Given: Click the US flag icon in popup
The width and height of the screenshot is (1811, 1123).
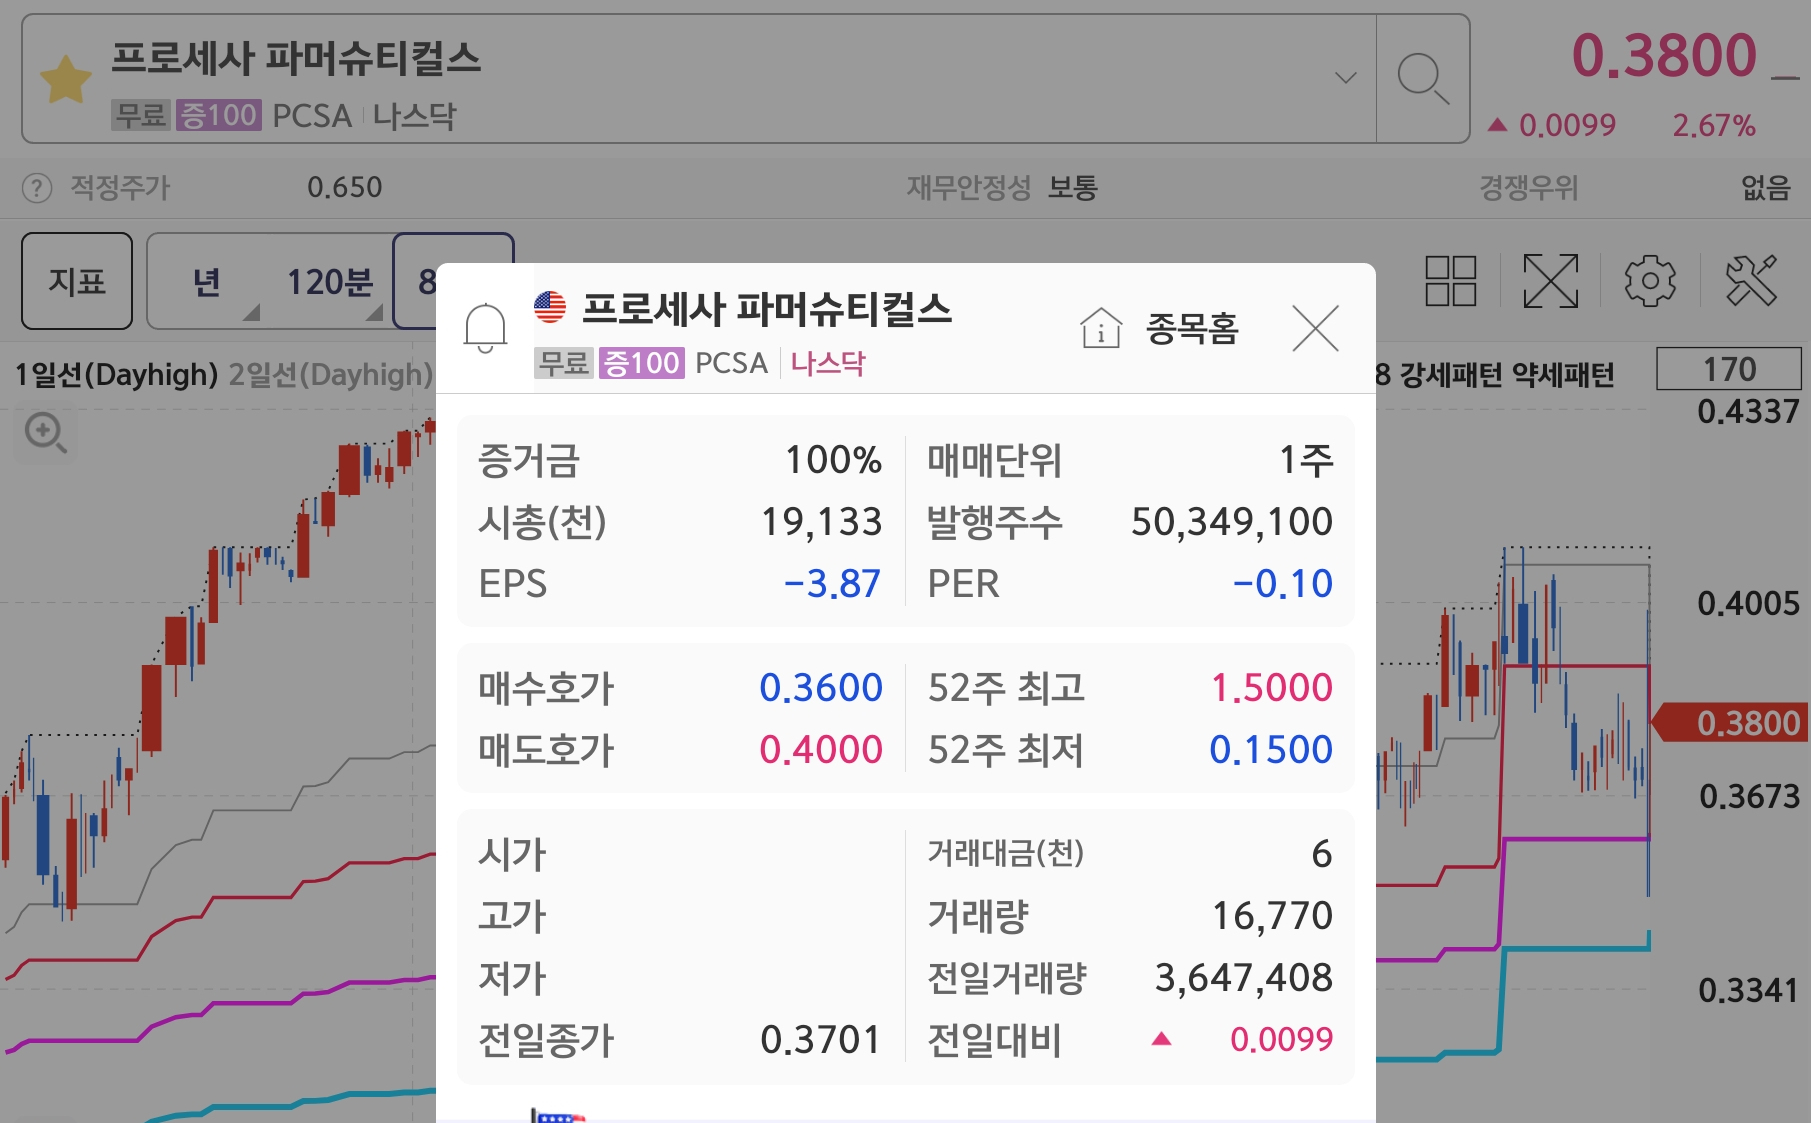Looking at the screenshot, I should 550,307.
